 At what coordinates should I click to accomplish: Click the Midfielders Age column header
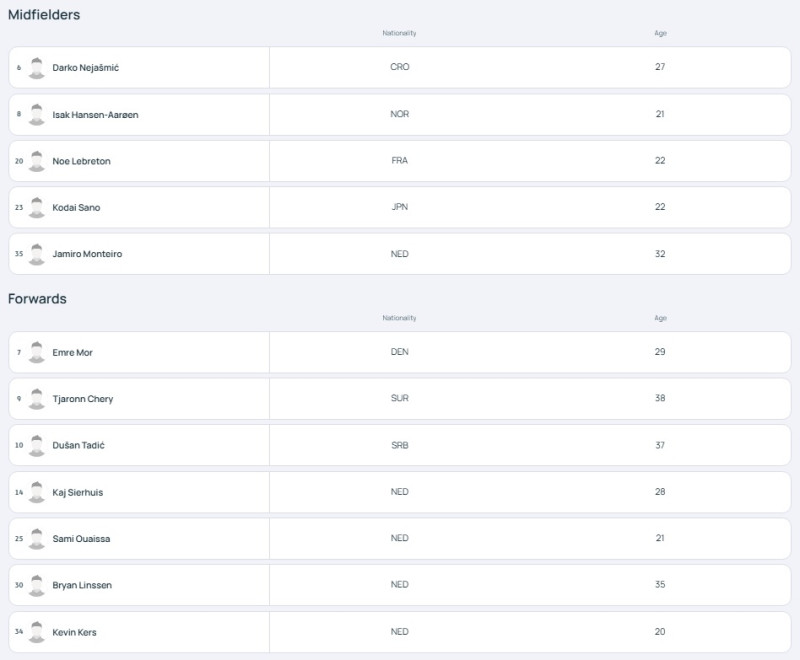click(x=660, y=33)
